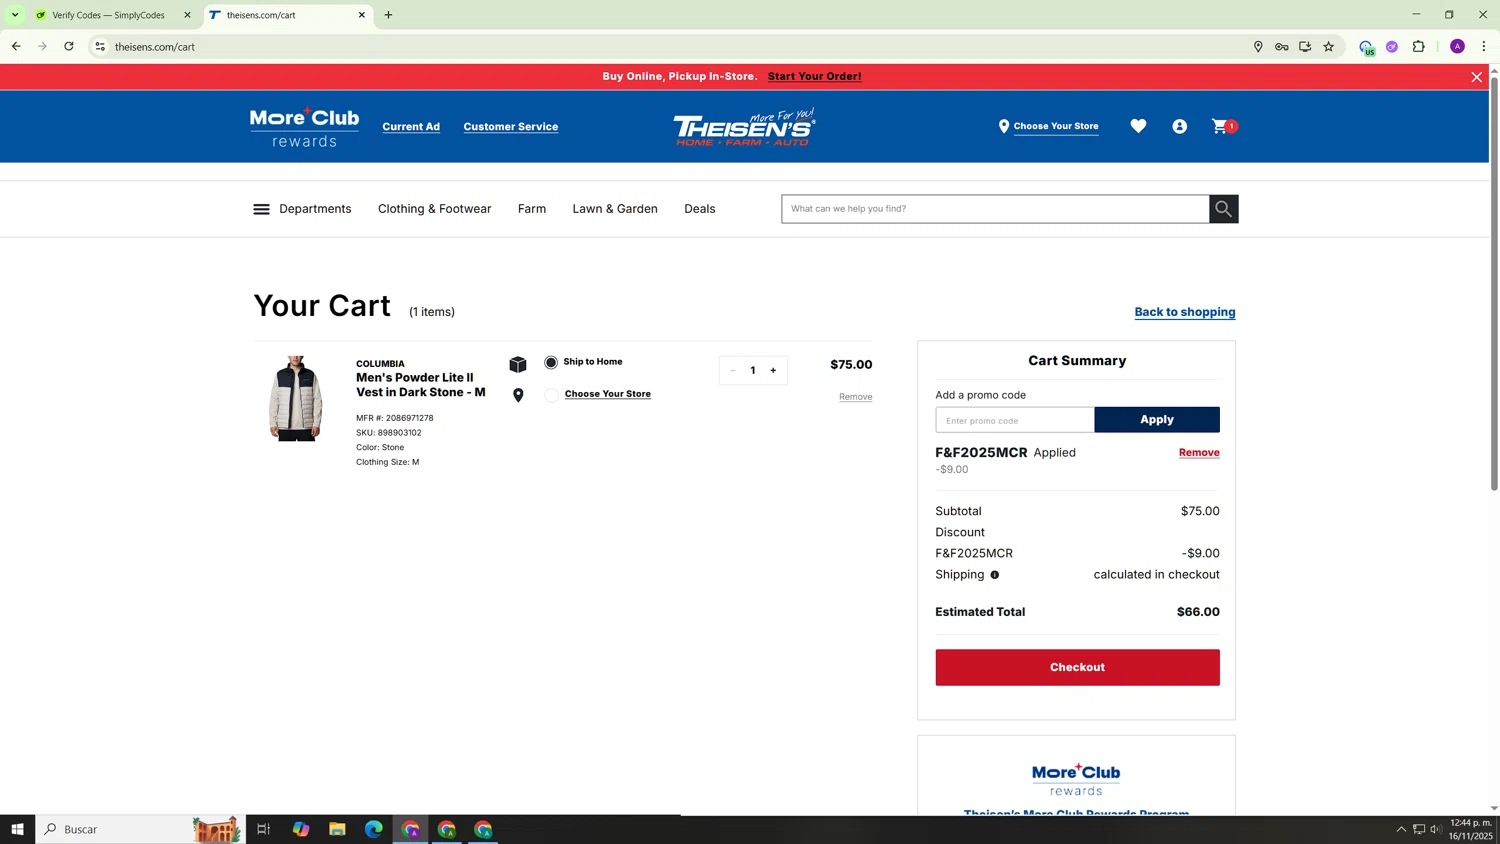Viewport: 1500px width, 844px height.
Task: Open the browser extensions puzzle icon
Action: click(x=1419, y=47)
